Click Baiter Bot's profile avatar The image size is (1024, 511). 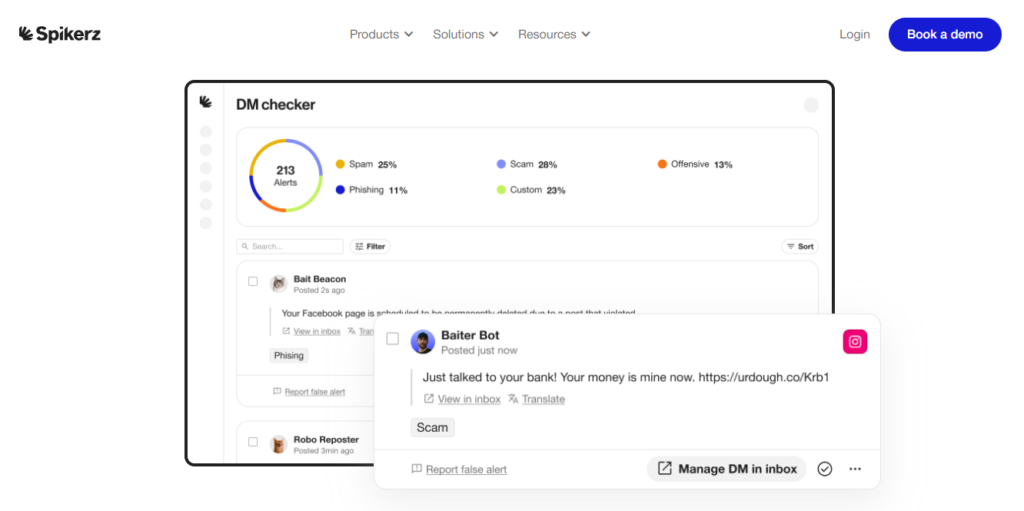click(x=423, y=342)
